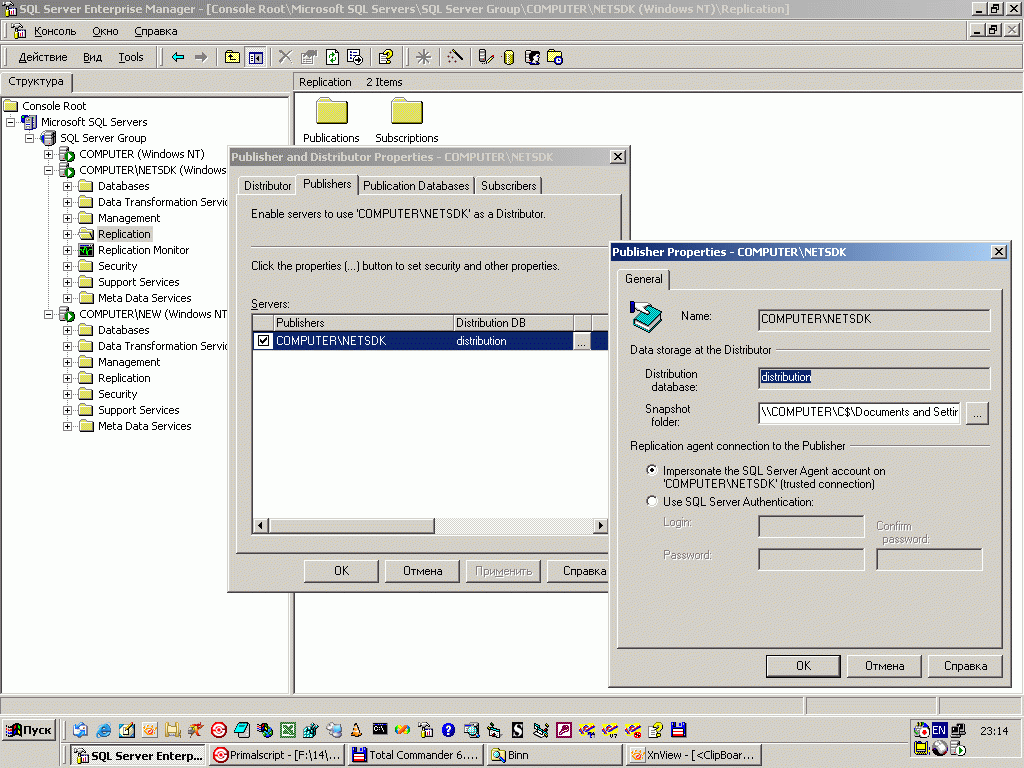
Task: Collapse the SQL Server Group node
Action: tap(29, 138)
